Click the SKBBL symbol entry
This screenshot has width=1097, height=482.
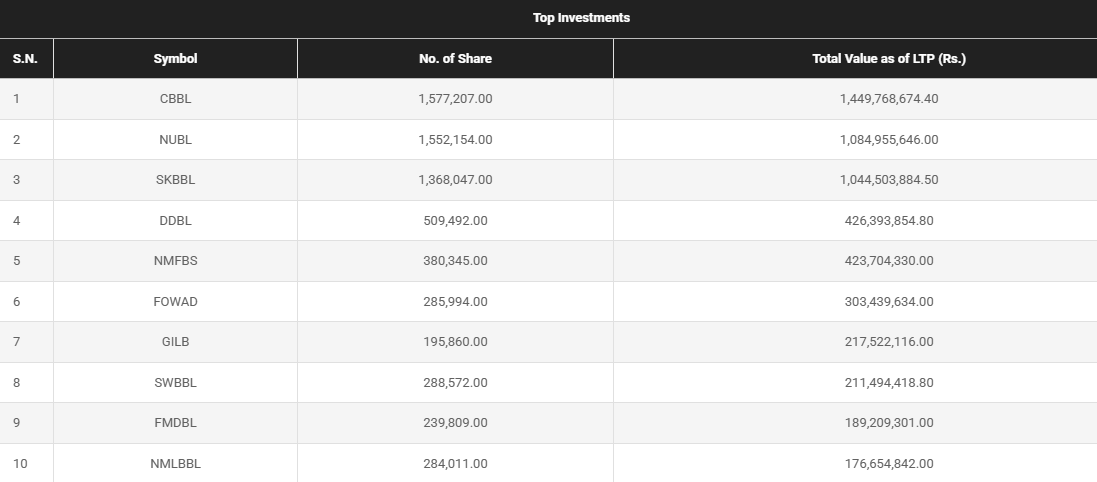[175, 180]
